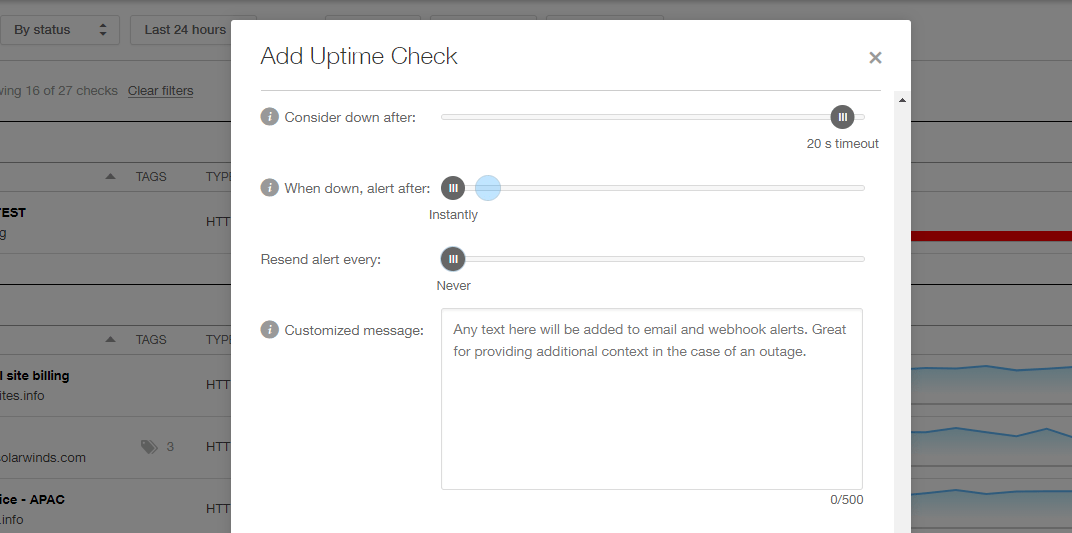Image resolution: width=1072 pixels, height=533 pixels.
Task: Click inside the Customized message text area
Action: tap(651, 410)
